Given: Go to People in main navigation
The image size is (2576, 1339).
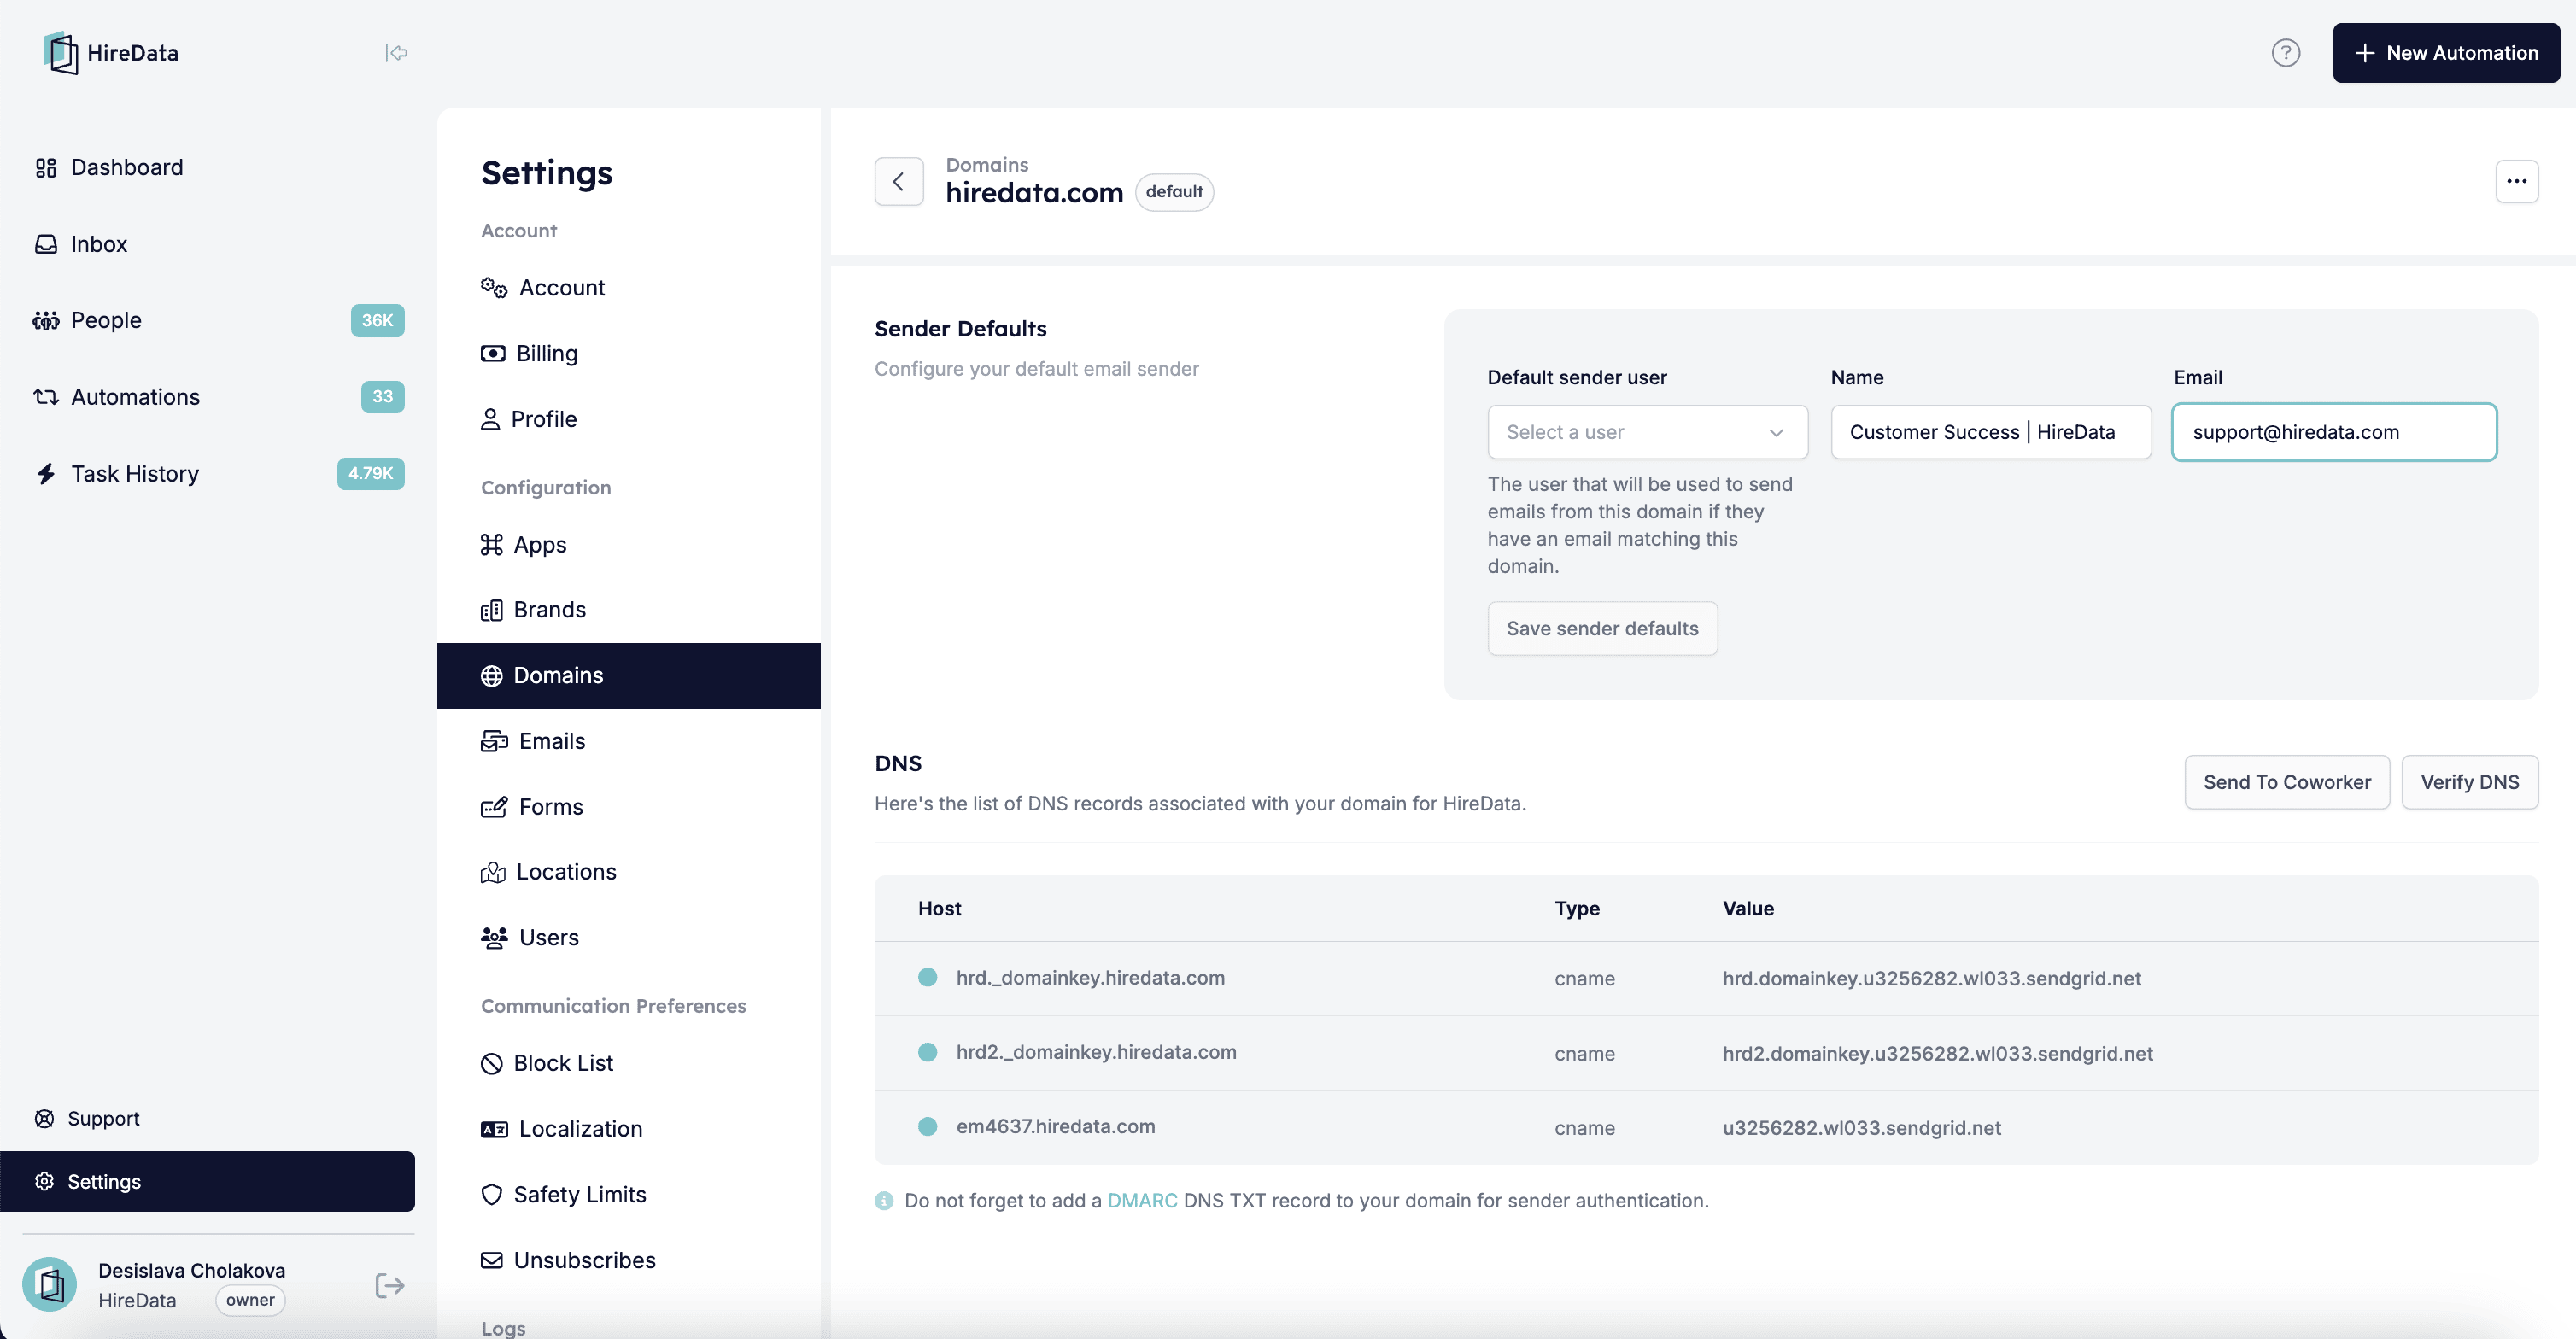Looking at the screenshot, I should [106, 321].
